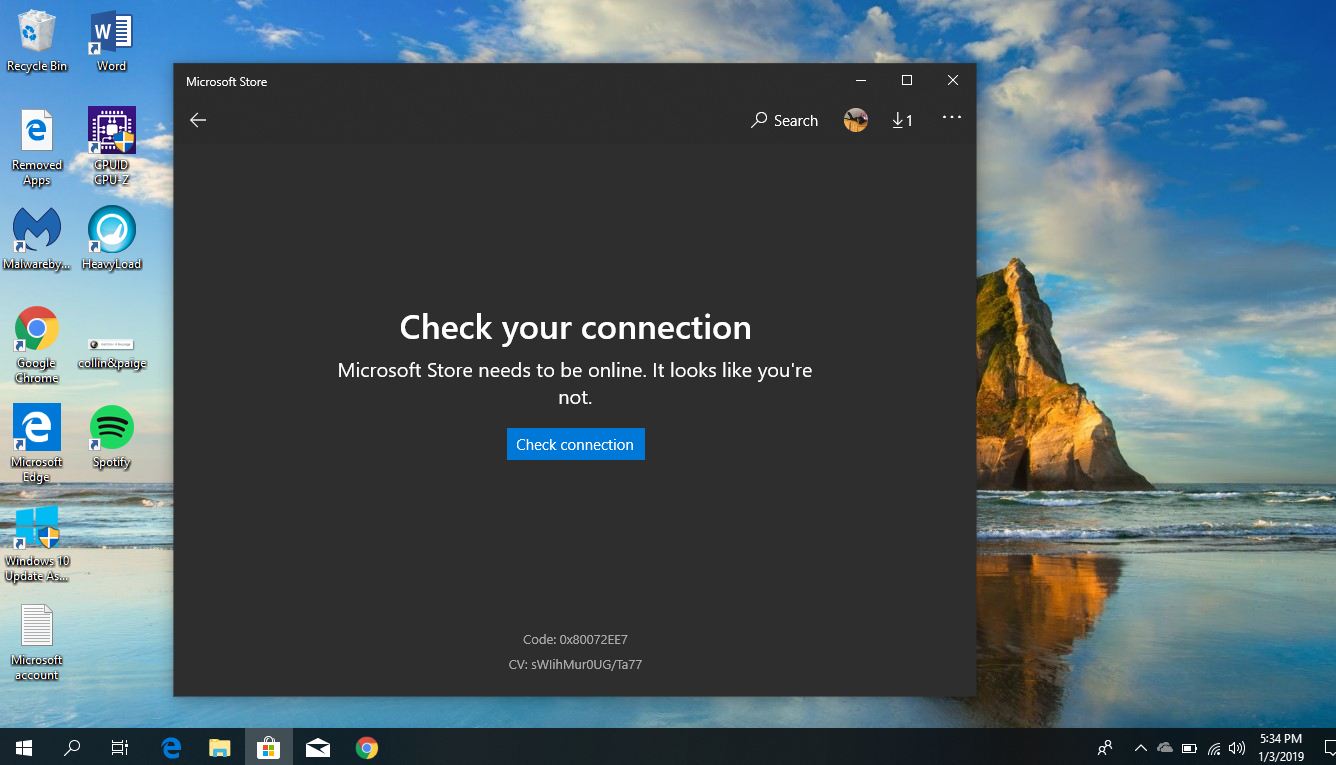Click the Check connection button

pos(576,444)
